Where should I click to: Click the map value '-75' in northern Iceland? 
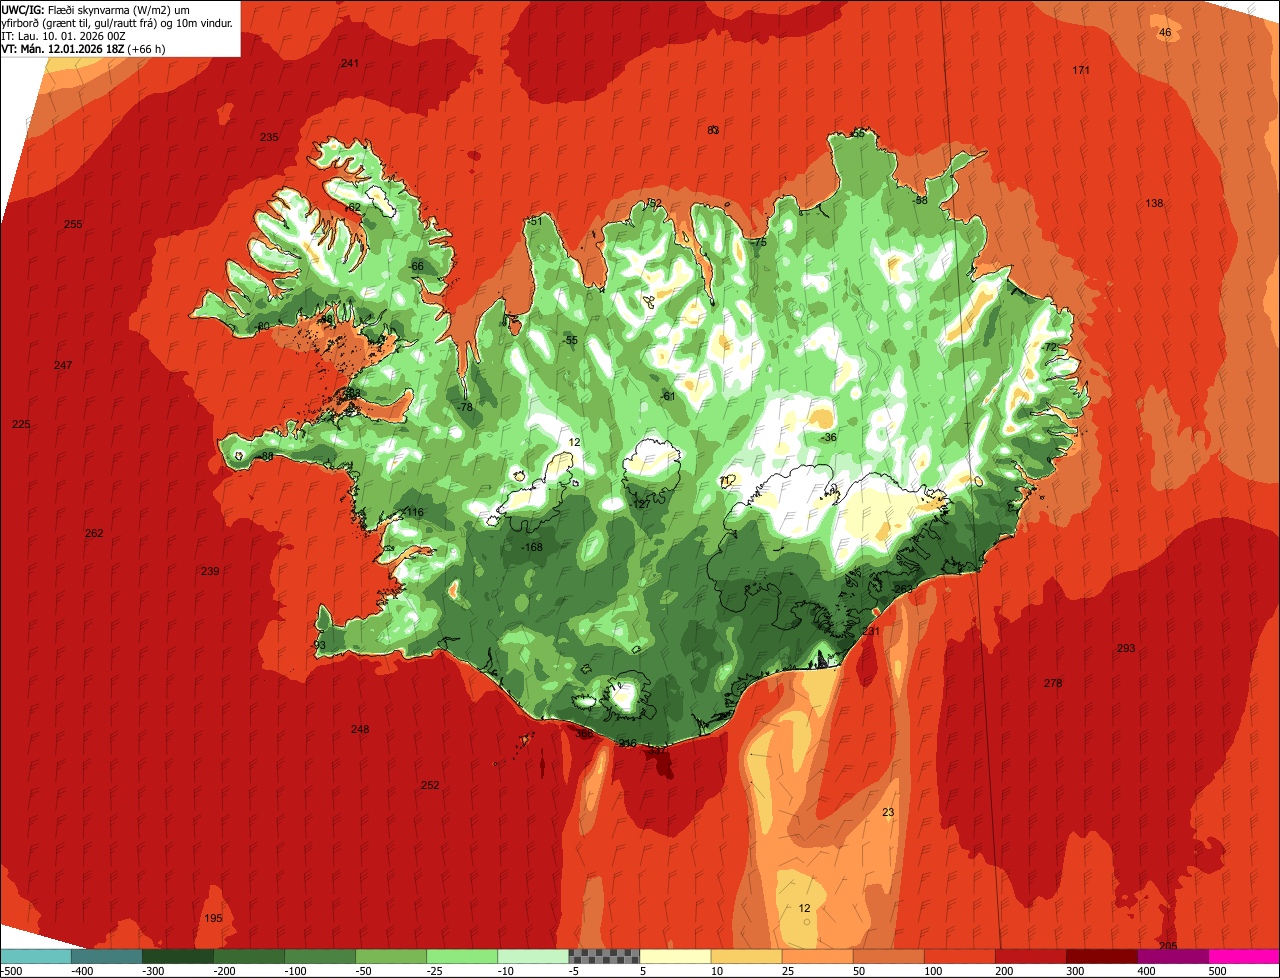(760, 242)
